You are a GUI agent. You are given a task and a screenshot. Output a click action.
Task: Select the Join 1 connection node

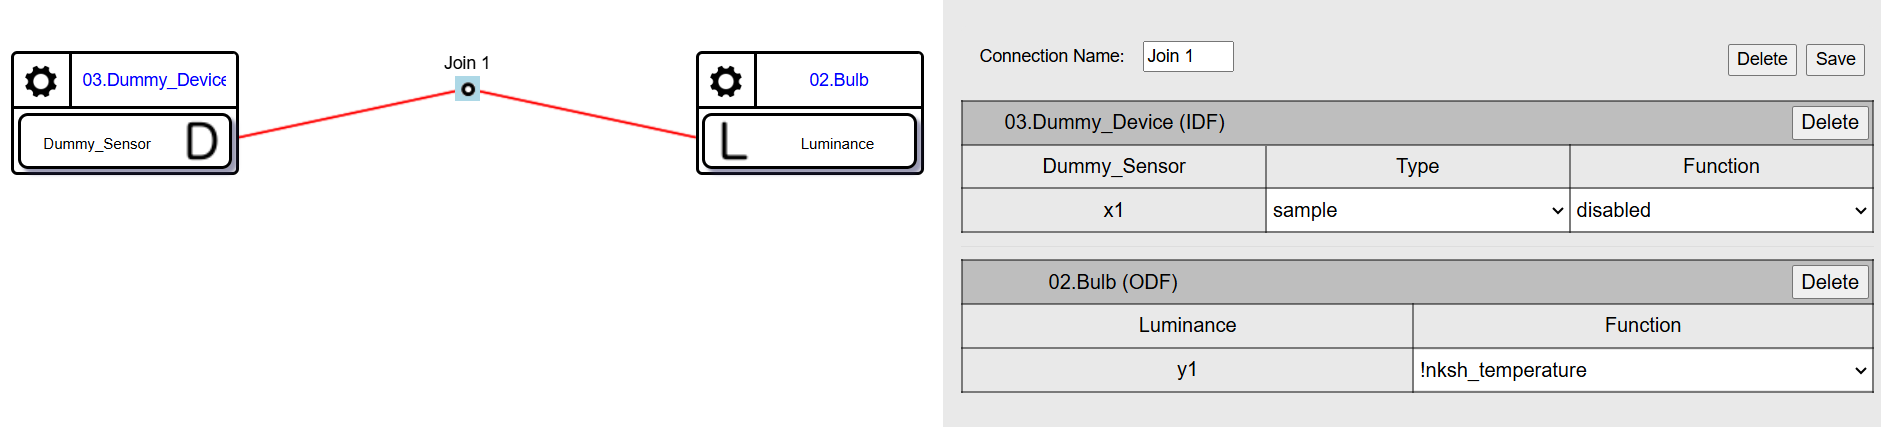pos(467,89)
